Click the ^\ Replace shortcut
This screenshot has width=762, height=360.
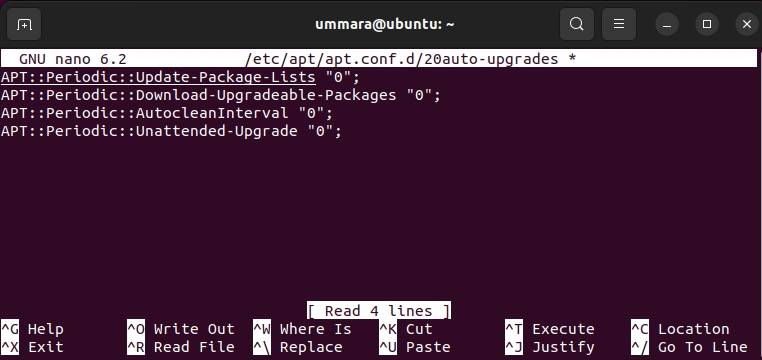298,347
